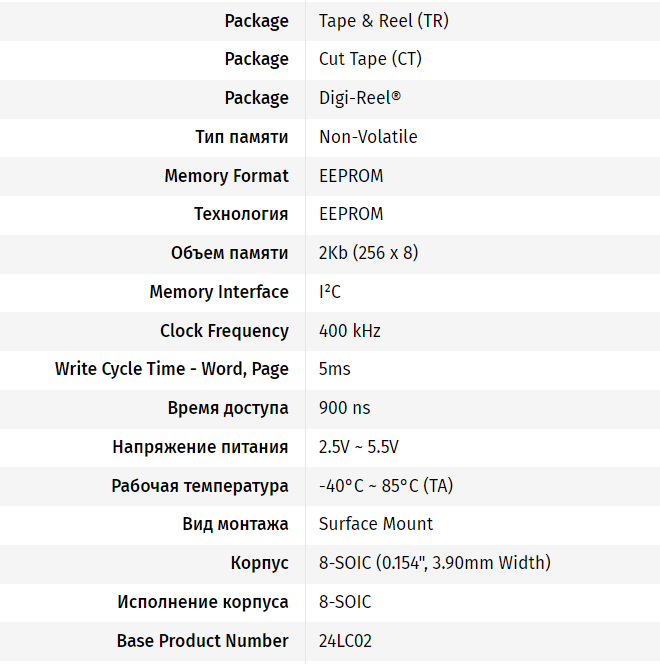Click the EEPROM value beside Технология
The height and width of the screenshot is (667, 660).
pyautogui.click(x=351, y=214)
